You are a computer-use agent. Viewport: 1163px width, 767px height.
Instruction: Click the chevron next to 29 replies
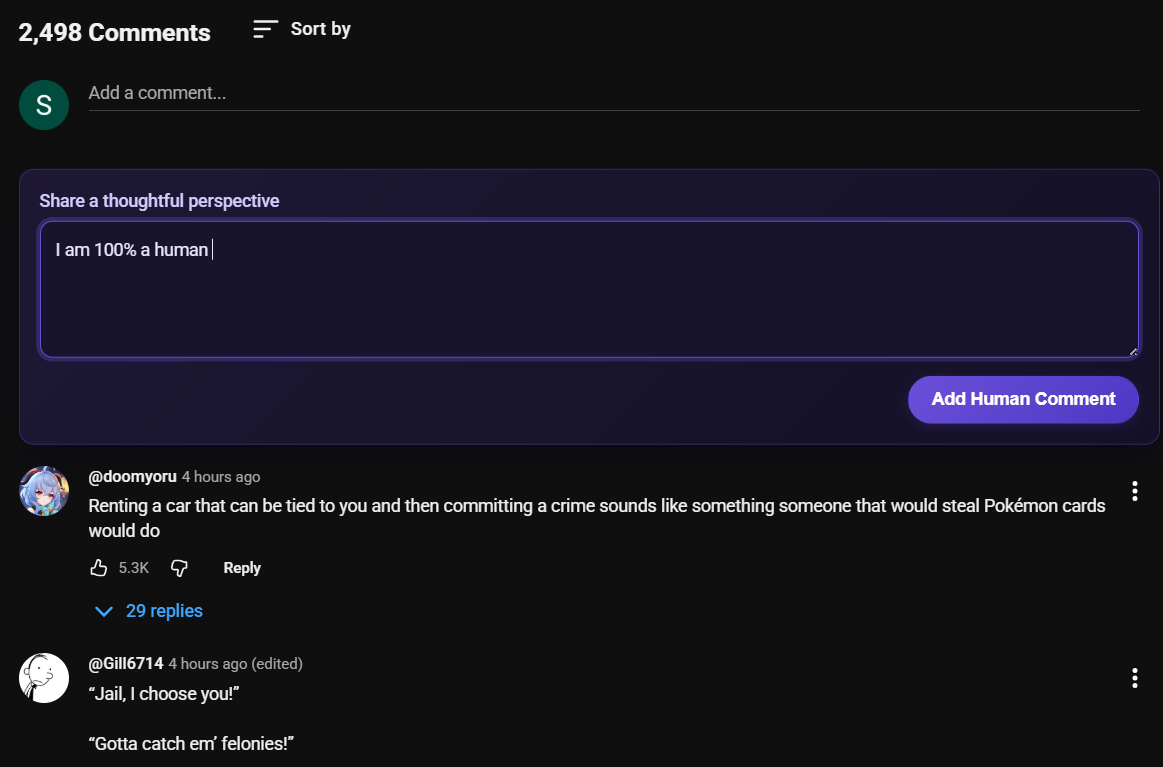click(x=103, y=611)
